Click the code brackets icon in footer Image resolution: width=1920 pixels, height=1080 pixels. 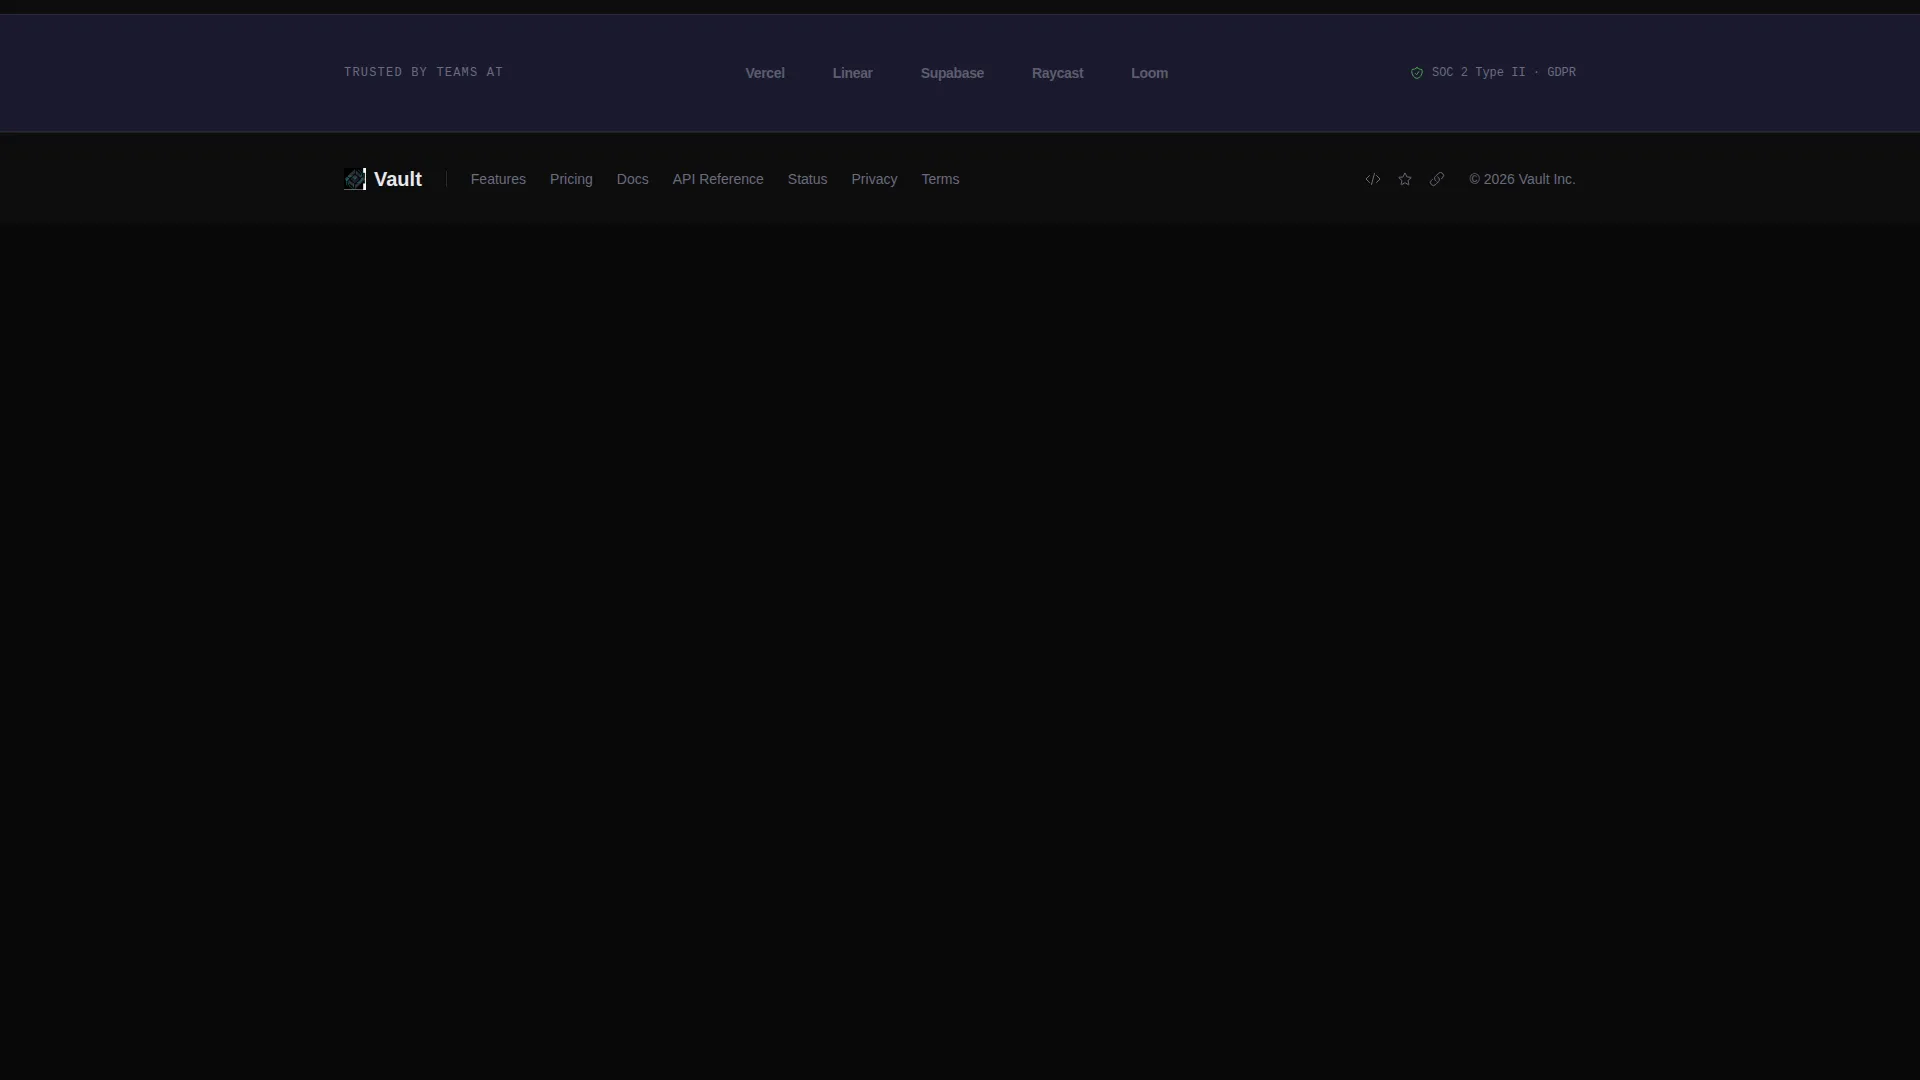(1373, 179)
